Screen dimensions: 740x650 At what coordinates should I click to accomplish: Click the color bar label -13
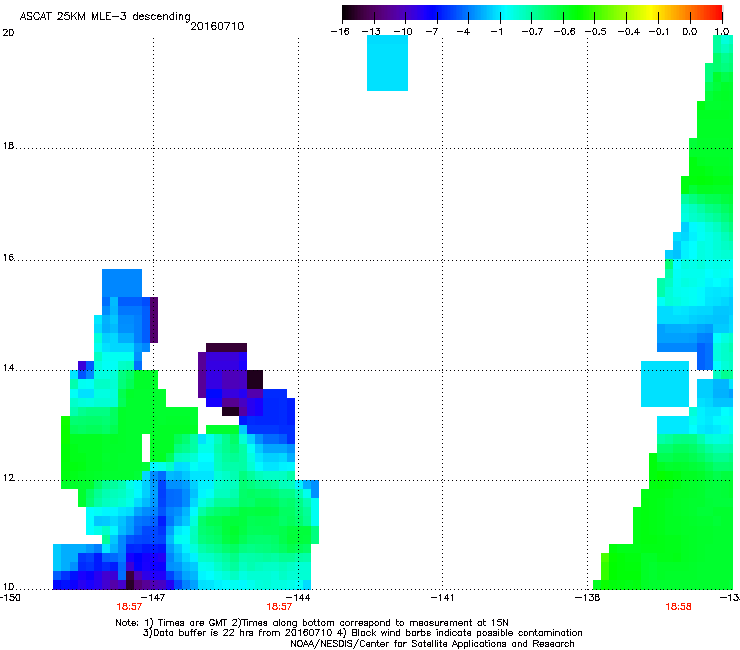pos(371,32)
